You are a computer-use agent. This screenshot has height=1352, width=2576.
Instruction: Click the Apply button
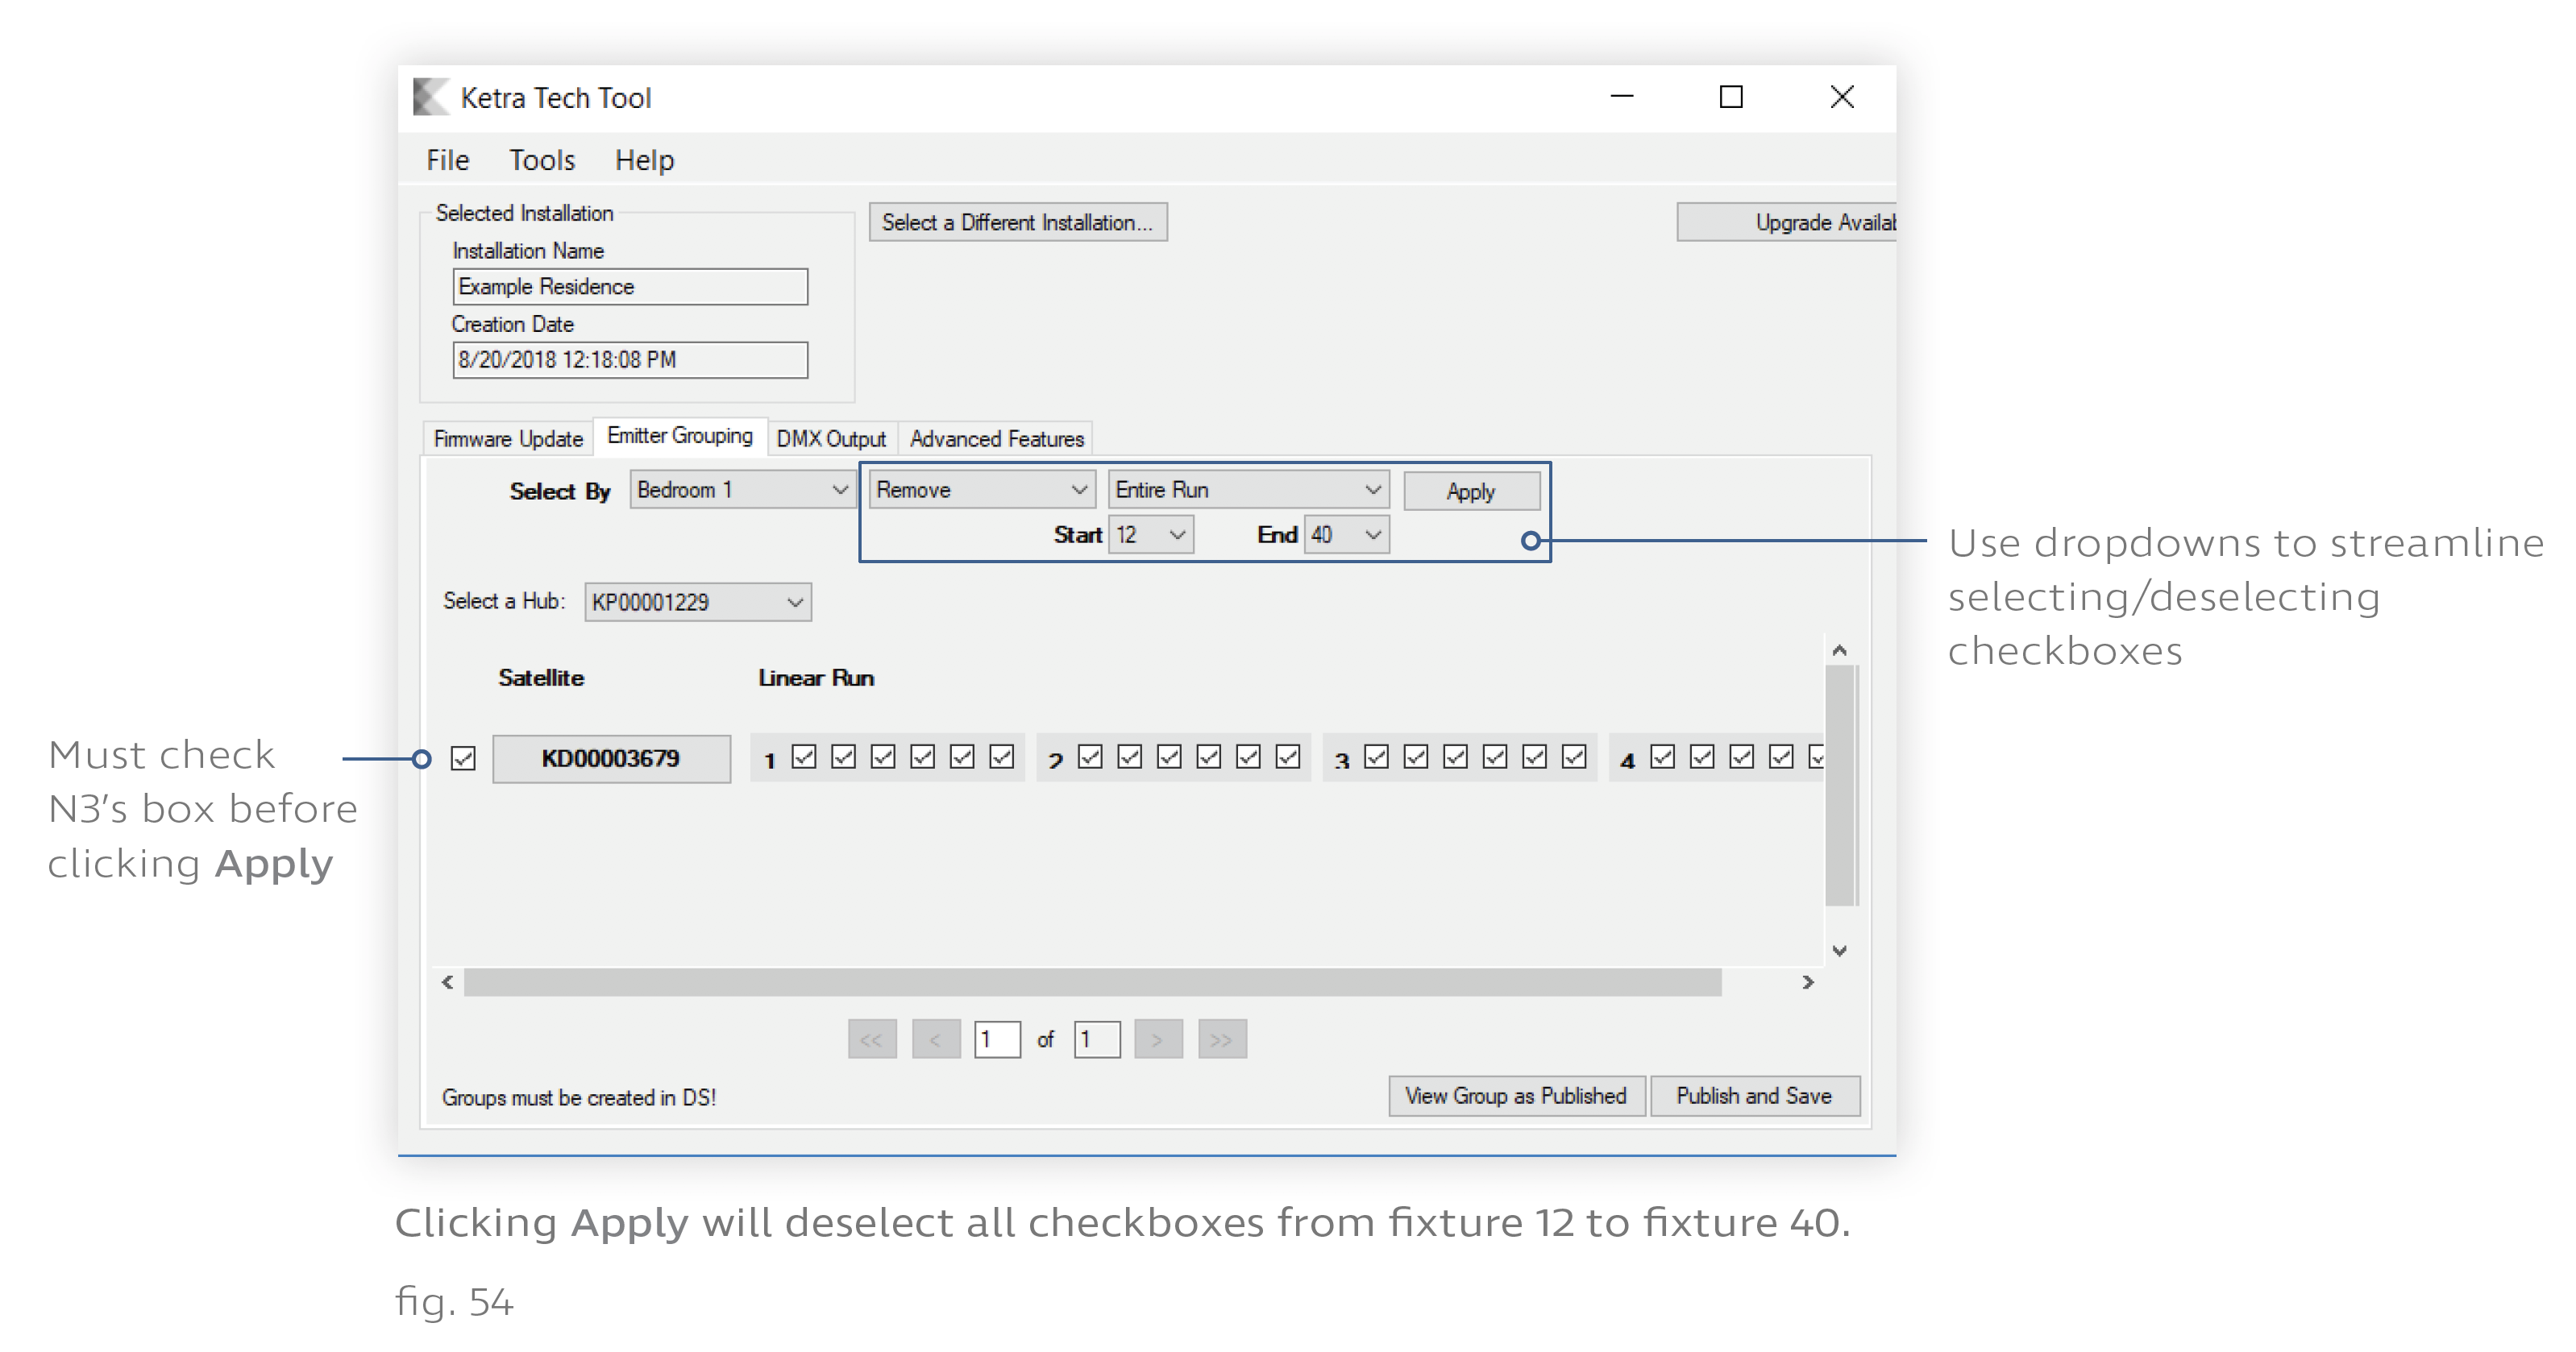[1469, 492]
